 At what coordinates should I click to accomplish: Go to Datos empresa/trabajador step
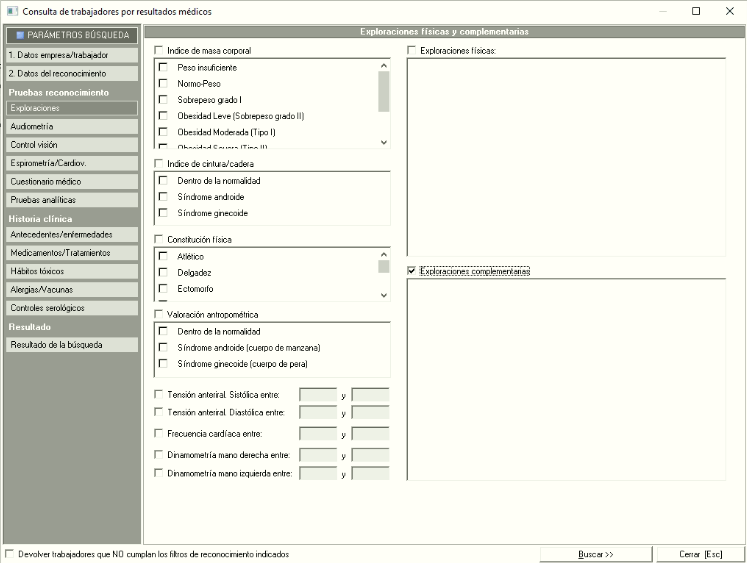click(70, 56)
